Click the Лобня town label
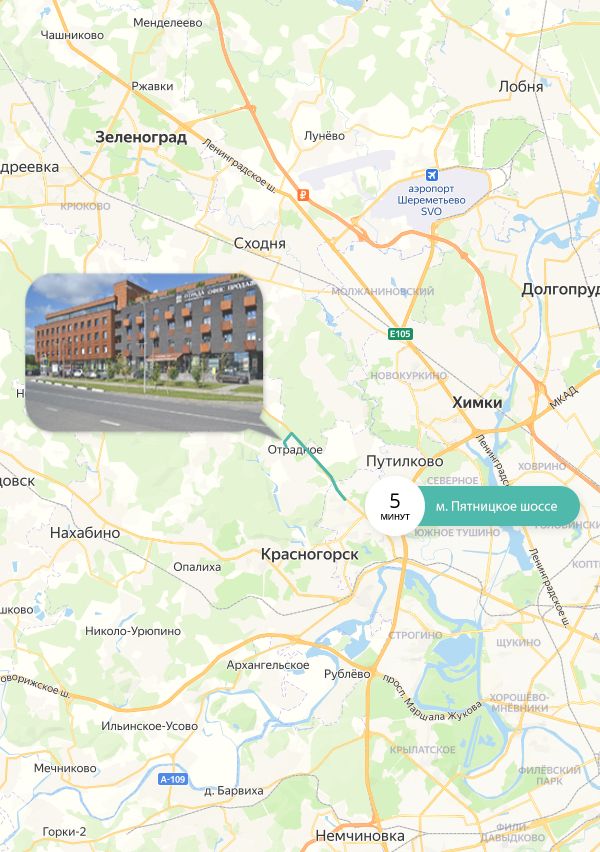The image size is (600, 852). (521, 86)
